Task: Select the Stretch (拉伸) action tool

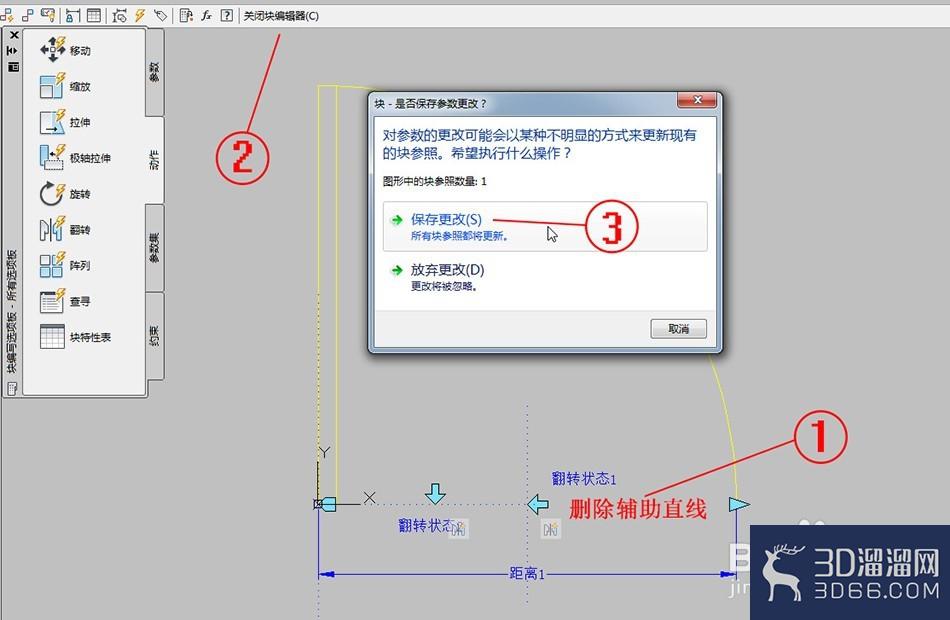Action: (x=65, y=122)
